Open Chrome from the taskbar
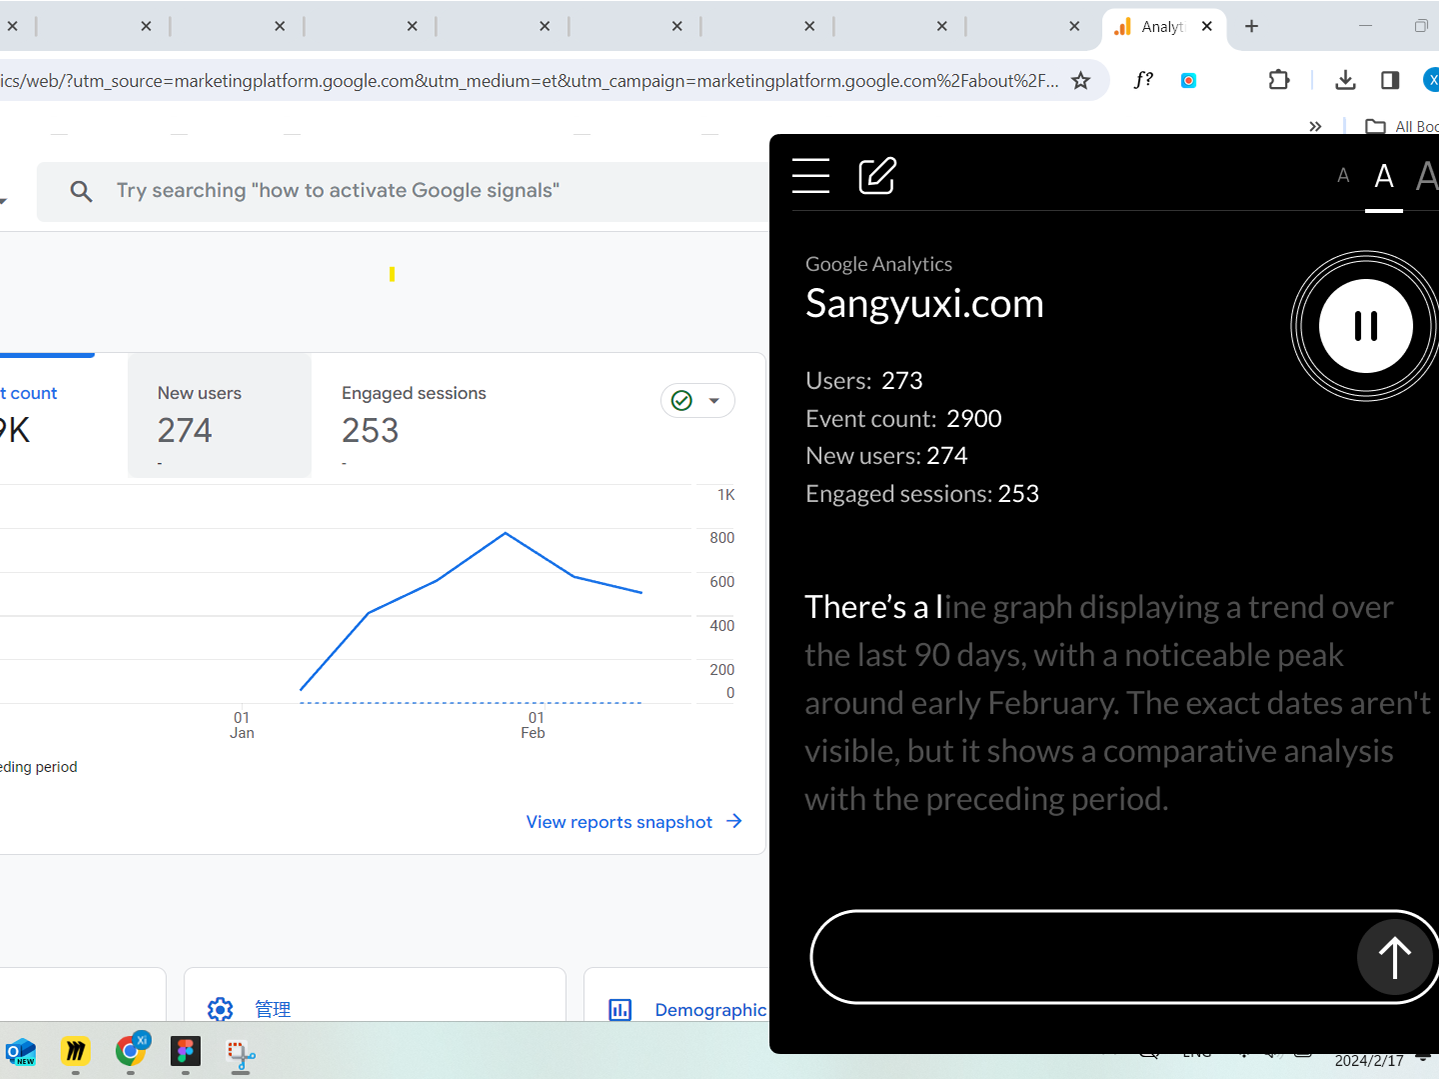The image size is (1439, 1080). click(x=131, y=1051)
